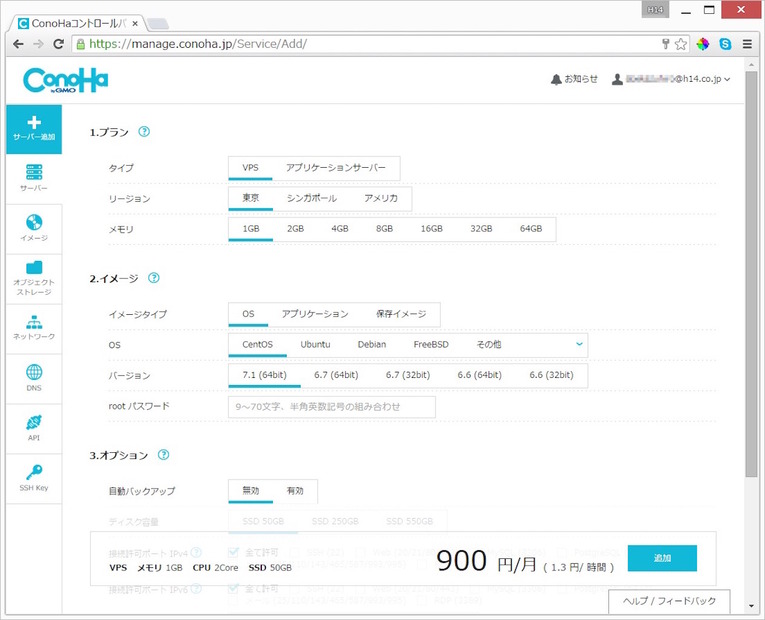The image size is (765, 620).
Task: Select 16GB memory option
Action: 432,229
